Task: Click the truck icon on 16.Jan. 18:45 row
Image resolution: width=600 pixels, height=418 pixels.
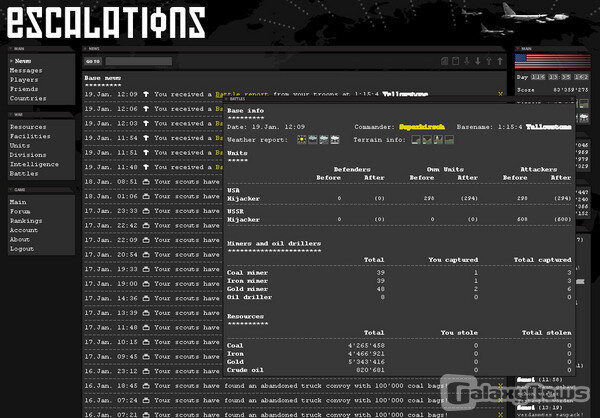Action: click(146, 386)
